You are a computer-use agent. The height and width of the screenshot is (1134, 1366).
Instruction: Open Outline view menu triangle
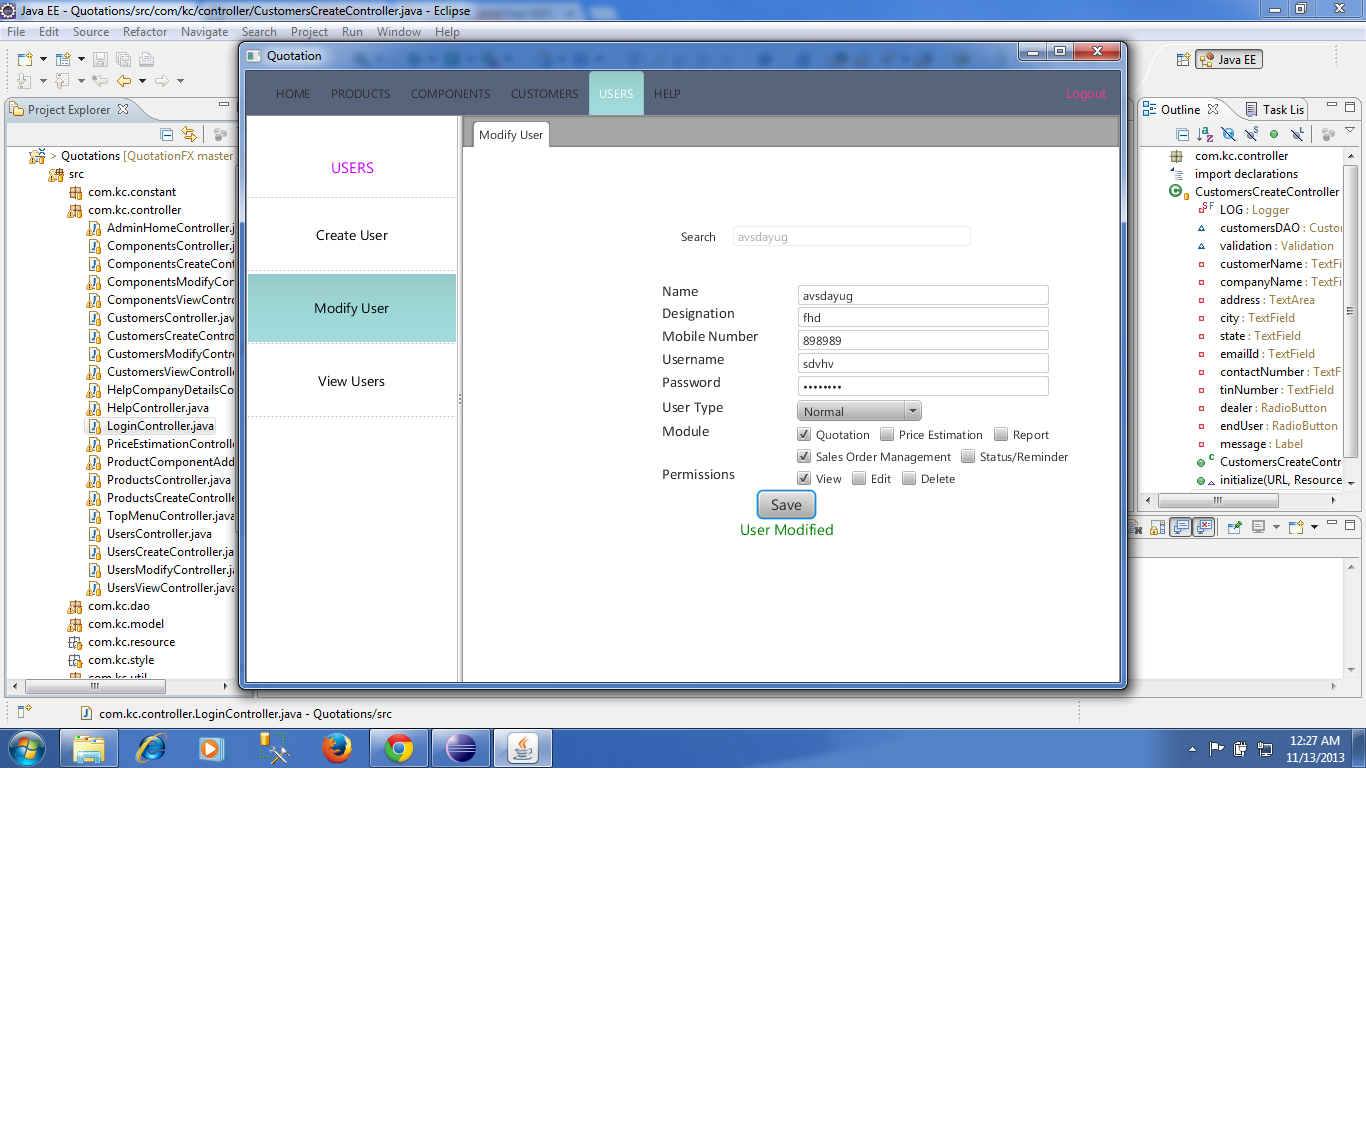1350,131
